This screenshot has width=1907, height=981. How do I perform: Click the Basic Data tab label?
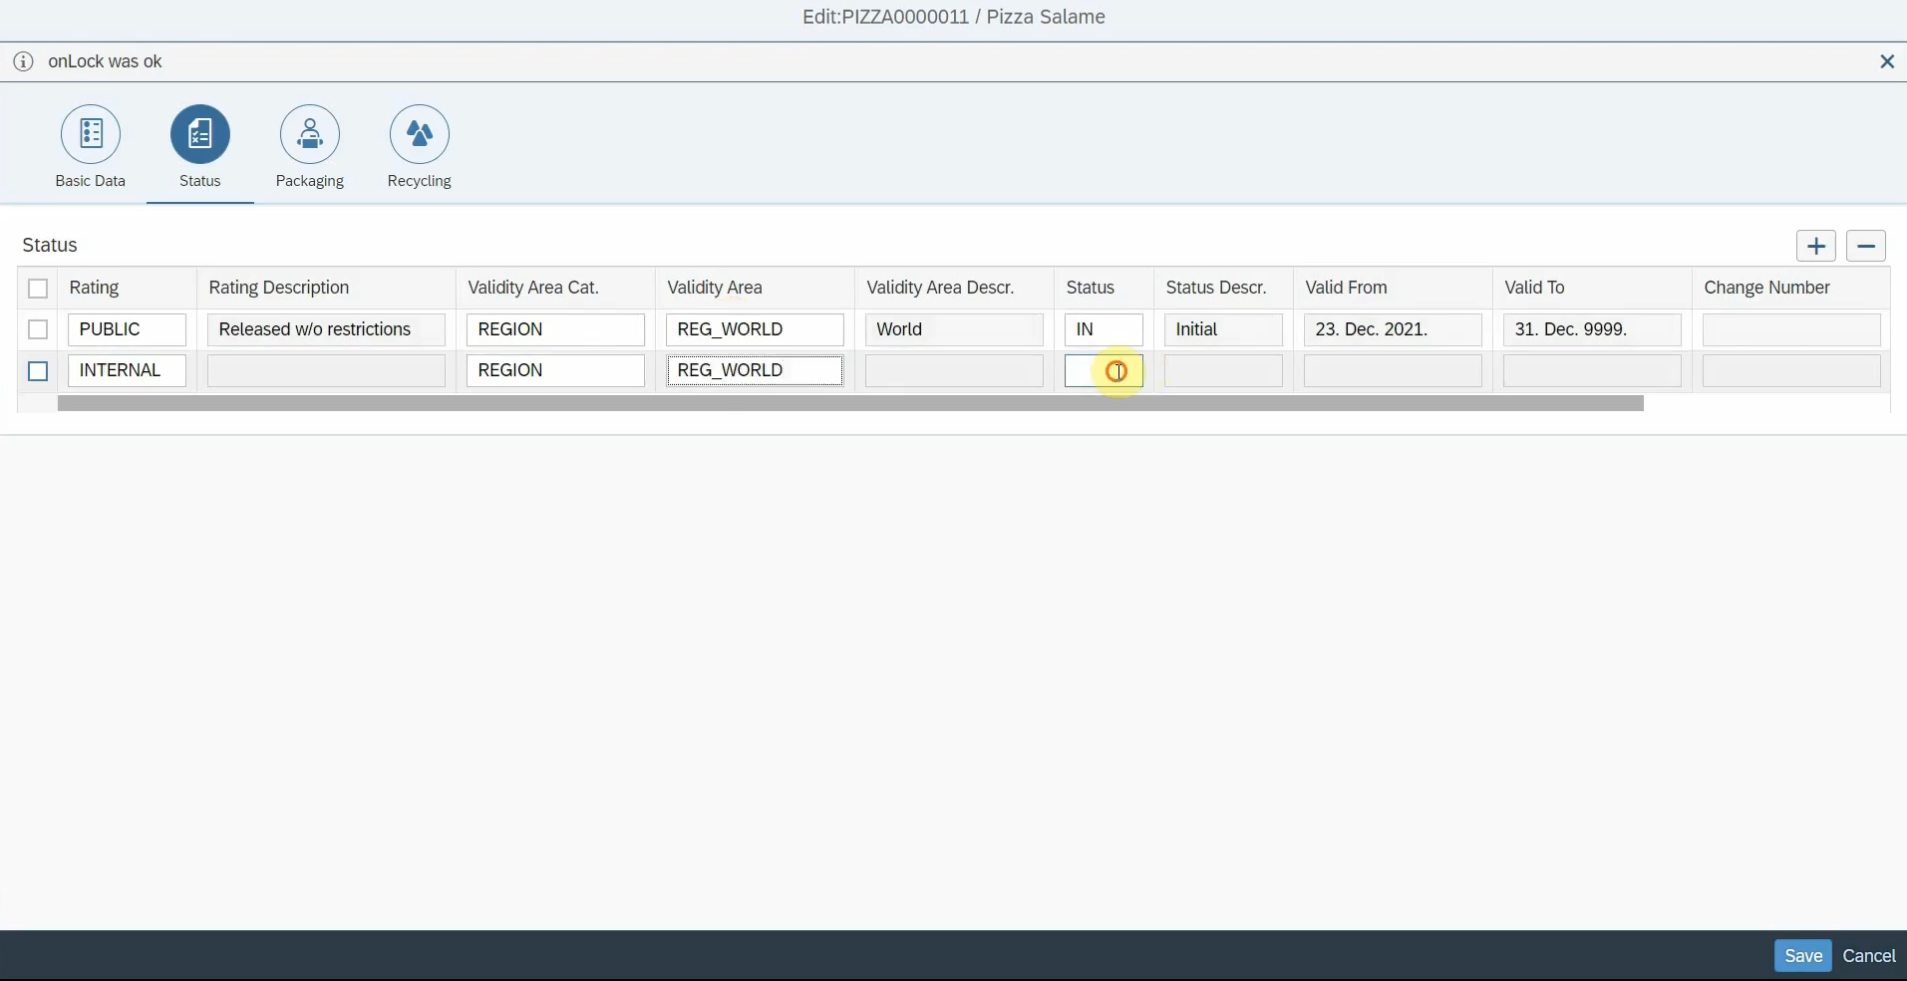click(91, 181)
